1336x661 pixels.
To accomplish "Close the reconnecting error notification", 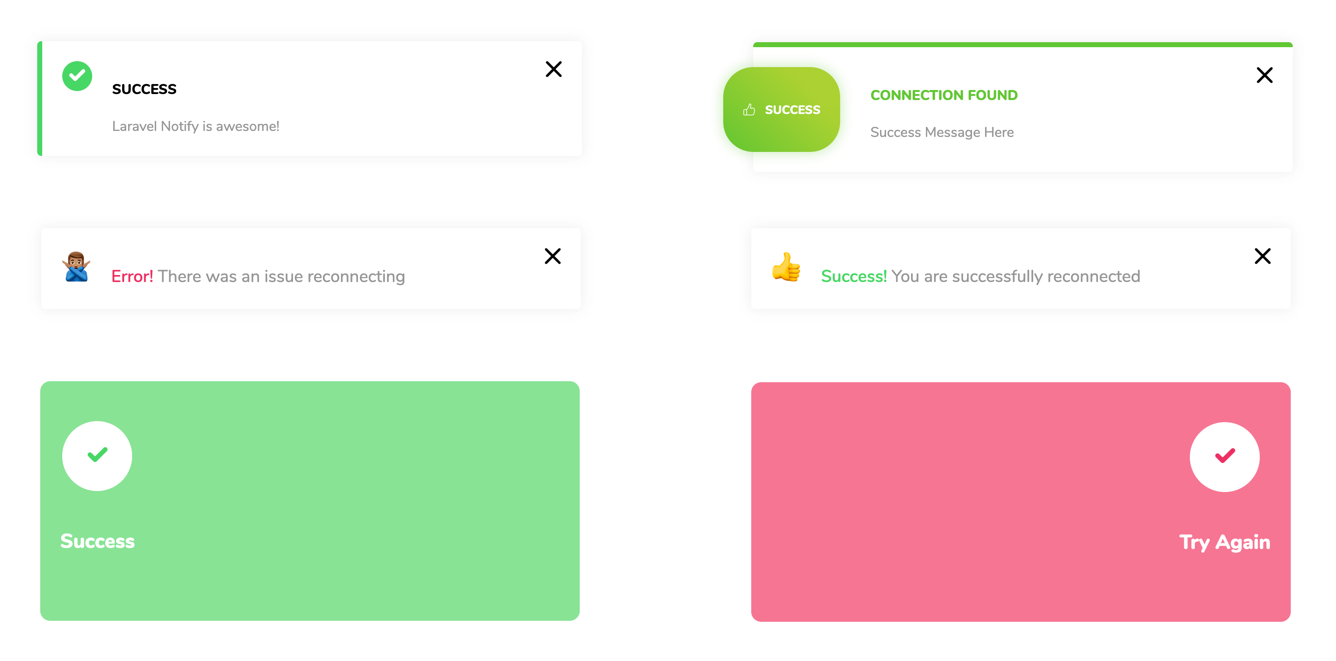I will pos(552,256).
